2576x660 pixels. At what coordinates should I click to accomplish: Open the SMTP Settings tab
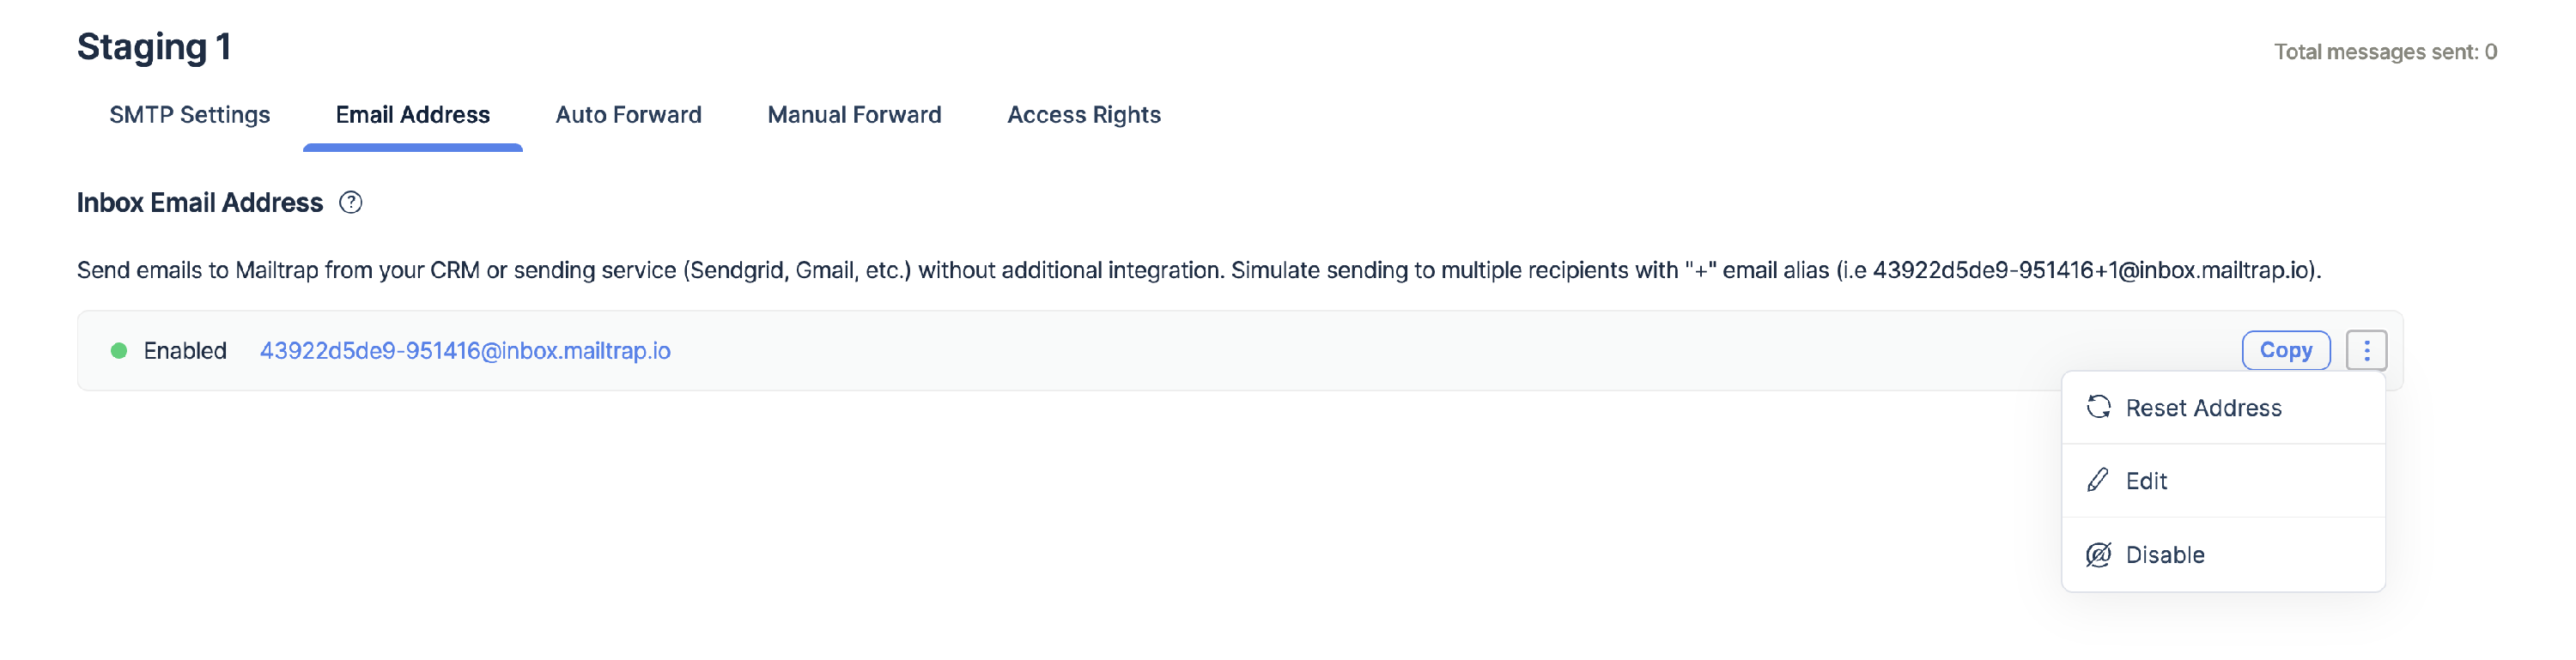tap(189, 115)
